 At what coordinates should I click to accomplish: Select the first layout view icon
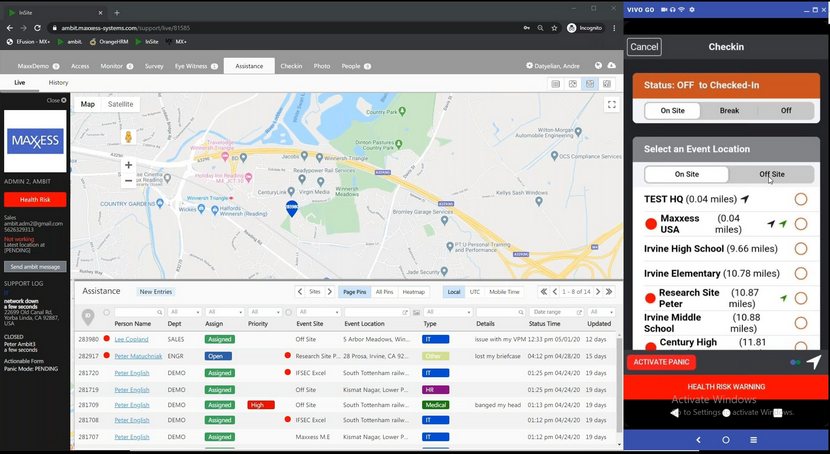556,84
